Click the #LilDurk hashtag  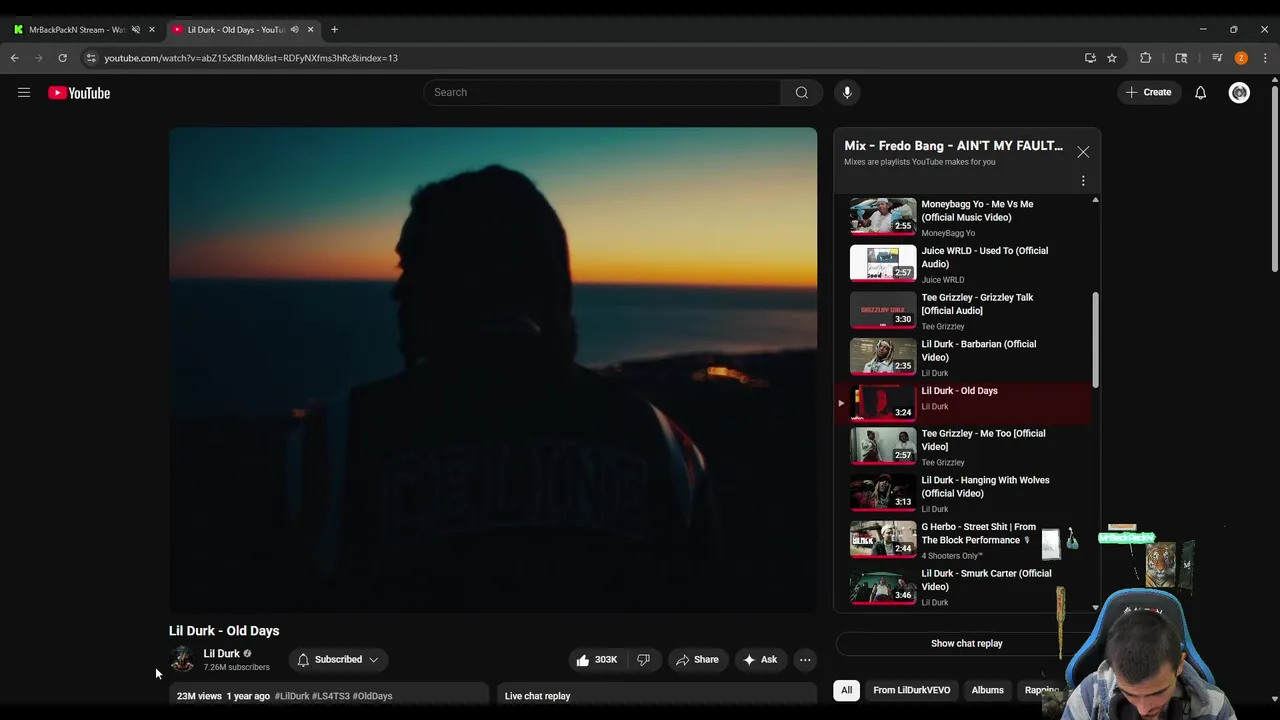coord(292,696)
